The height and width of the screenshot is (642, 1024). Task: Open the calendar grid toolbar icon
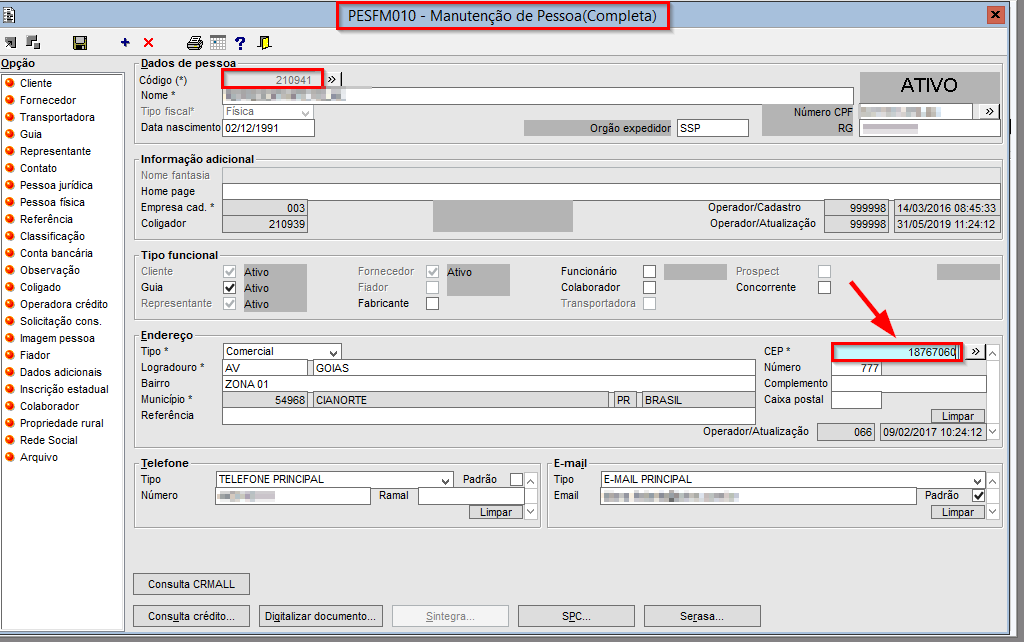pos(218,43)
